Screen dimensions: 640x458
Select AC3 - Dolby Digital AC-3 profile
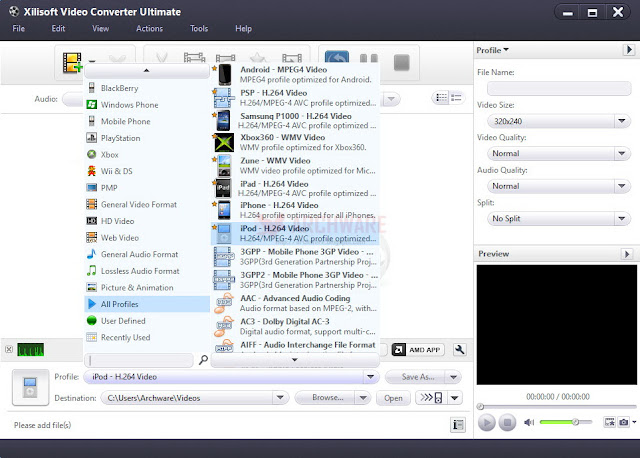(295, 326)
